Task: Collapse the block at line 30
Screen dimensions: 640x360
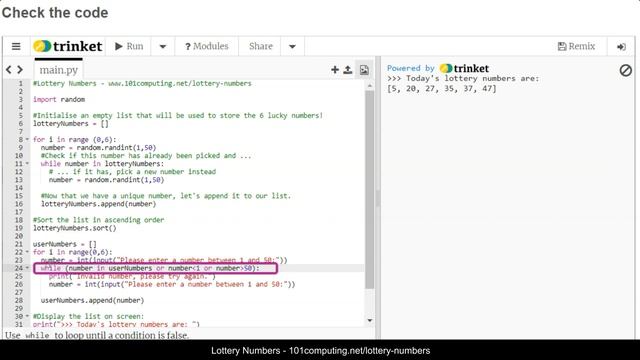Action: point(27,316)
